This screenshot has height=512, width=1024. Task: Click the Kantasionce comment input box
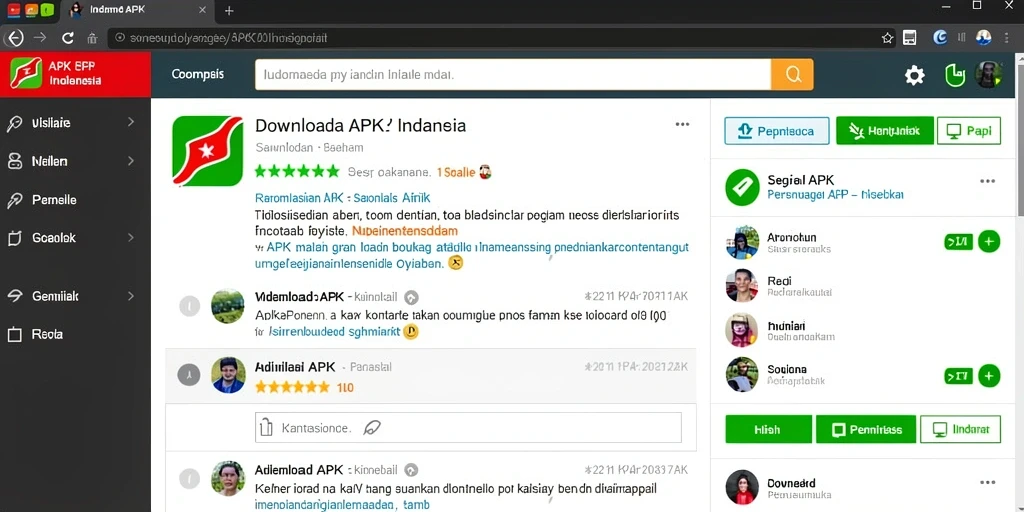click(468, 428)
